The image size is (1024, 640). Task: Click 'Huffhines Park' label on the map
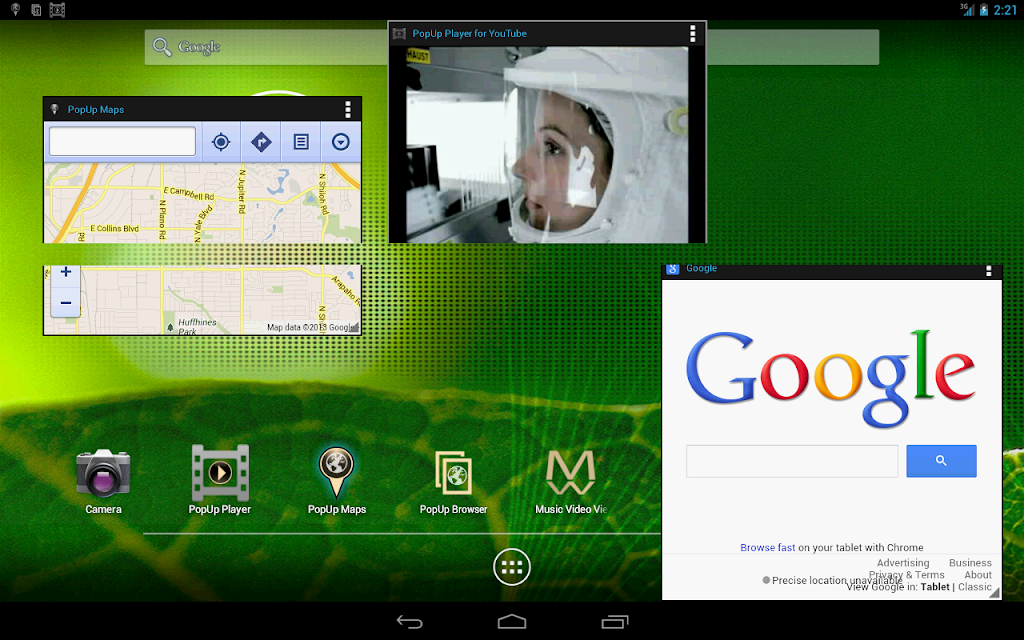tap(197, 327)
